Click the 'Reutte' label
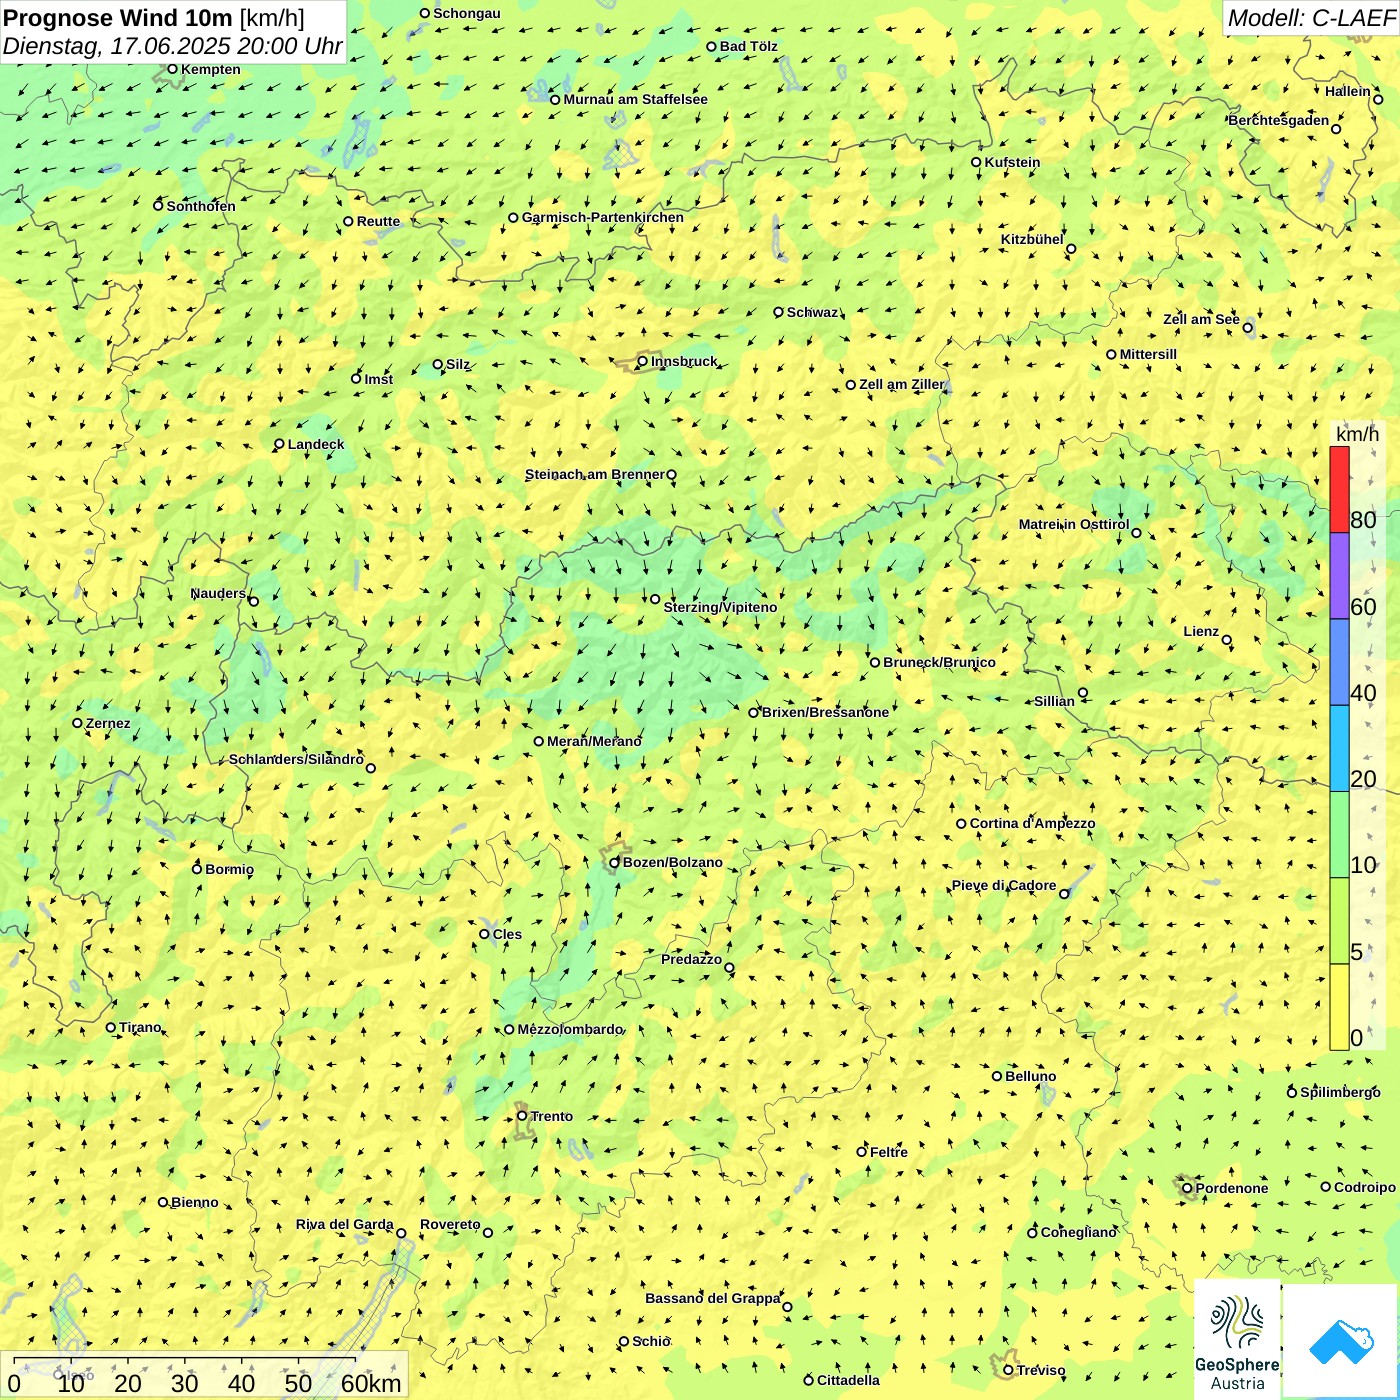The width and height of the screenshot is (1400, 1400). [x=378, y=221]
